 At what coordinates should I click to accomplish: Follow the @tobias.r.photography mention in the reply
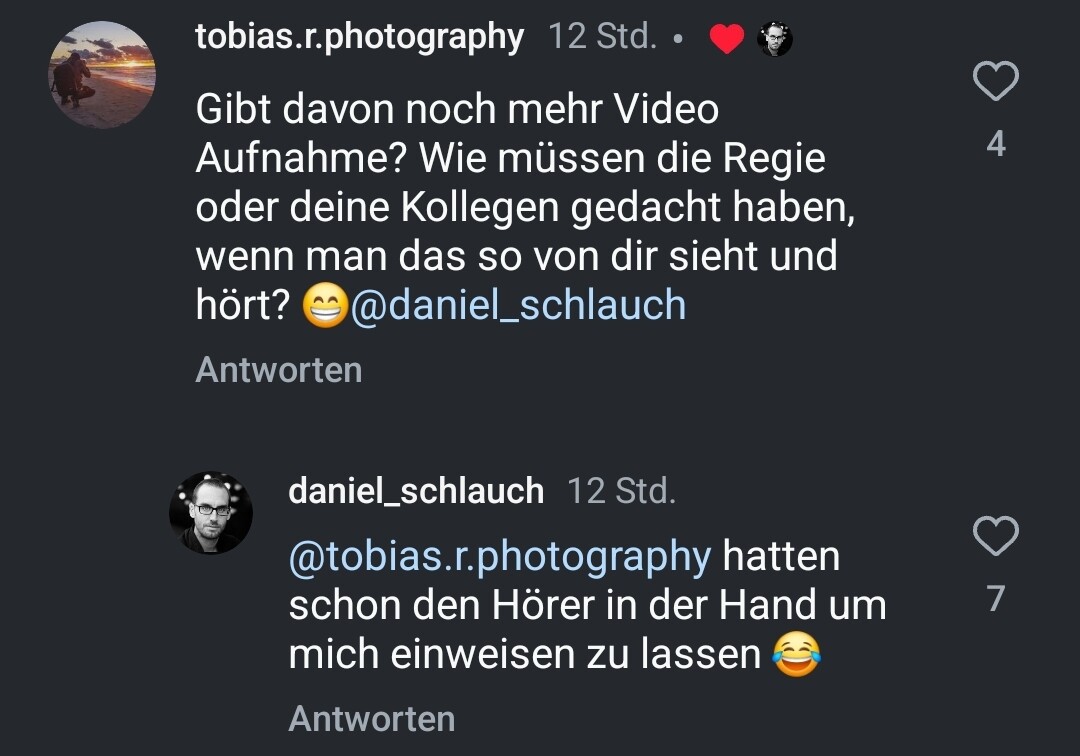[499, 556]
